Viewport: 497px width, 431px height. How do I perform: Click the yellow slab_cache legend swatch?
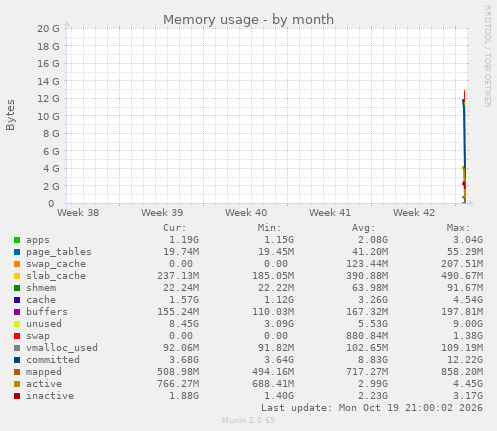[x=17, y=276]
